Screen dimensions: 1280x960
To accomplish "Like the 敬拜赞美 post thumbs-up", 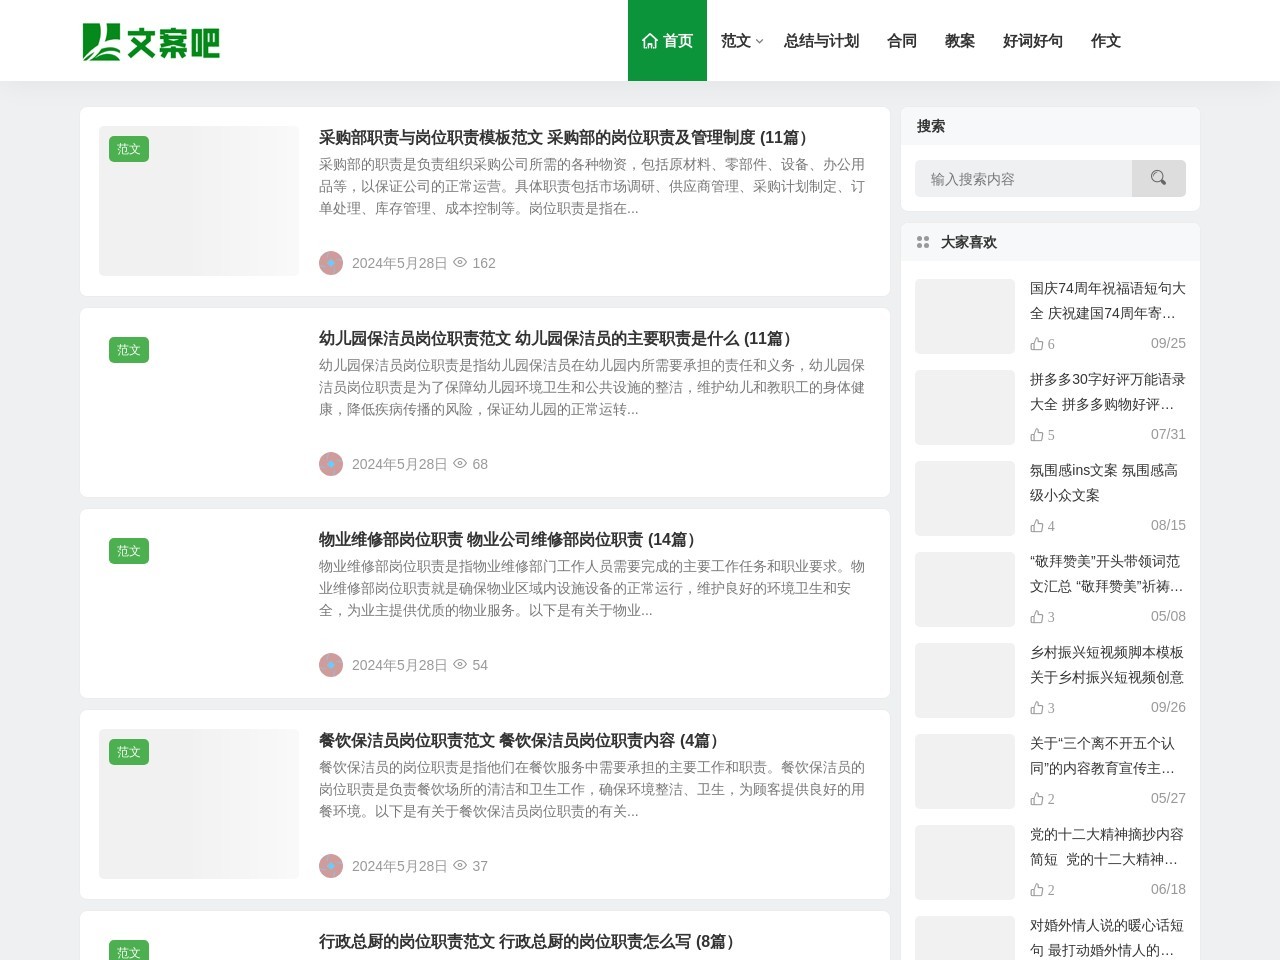I will pyautogui.click(x=1037, y=616).
